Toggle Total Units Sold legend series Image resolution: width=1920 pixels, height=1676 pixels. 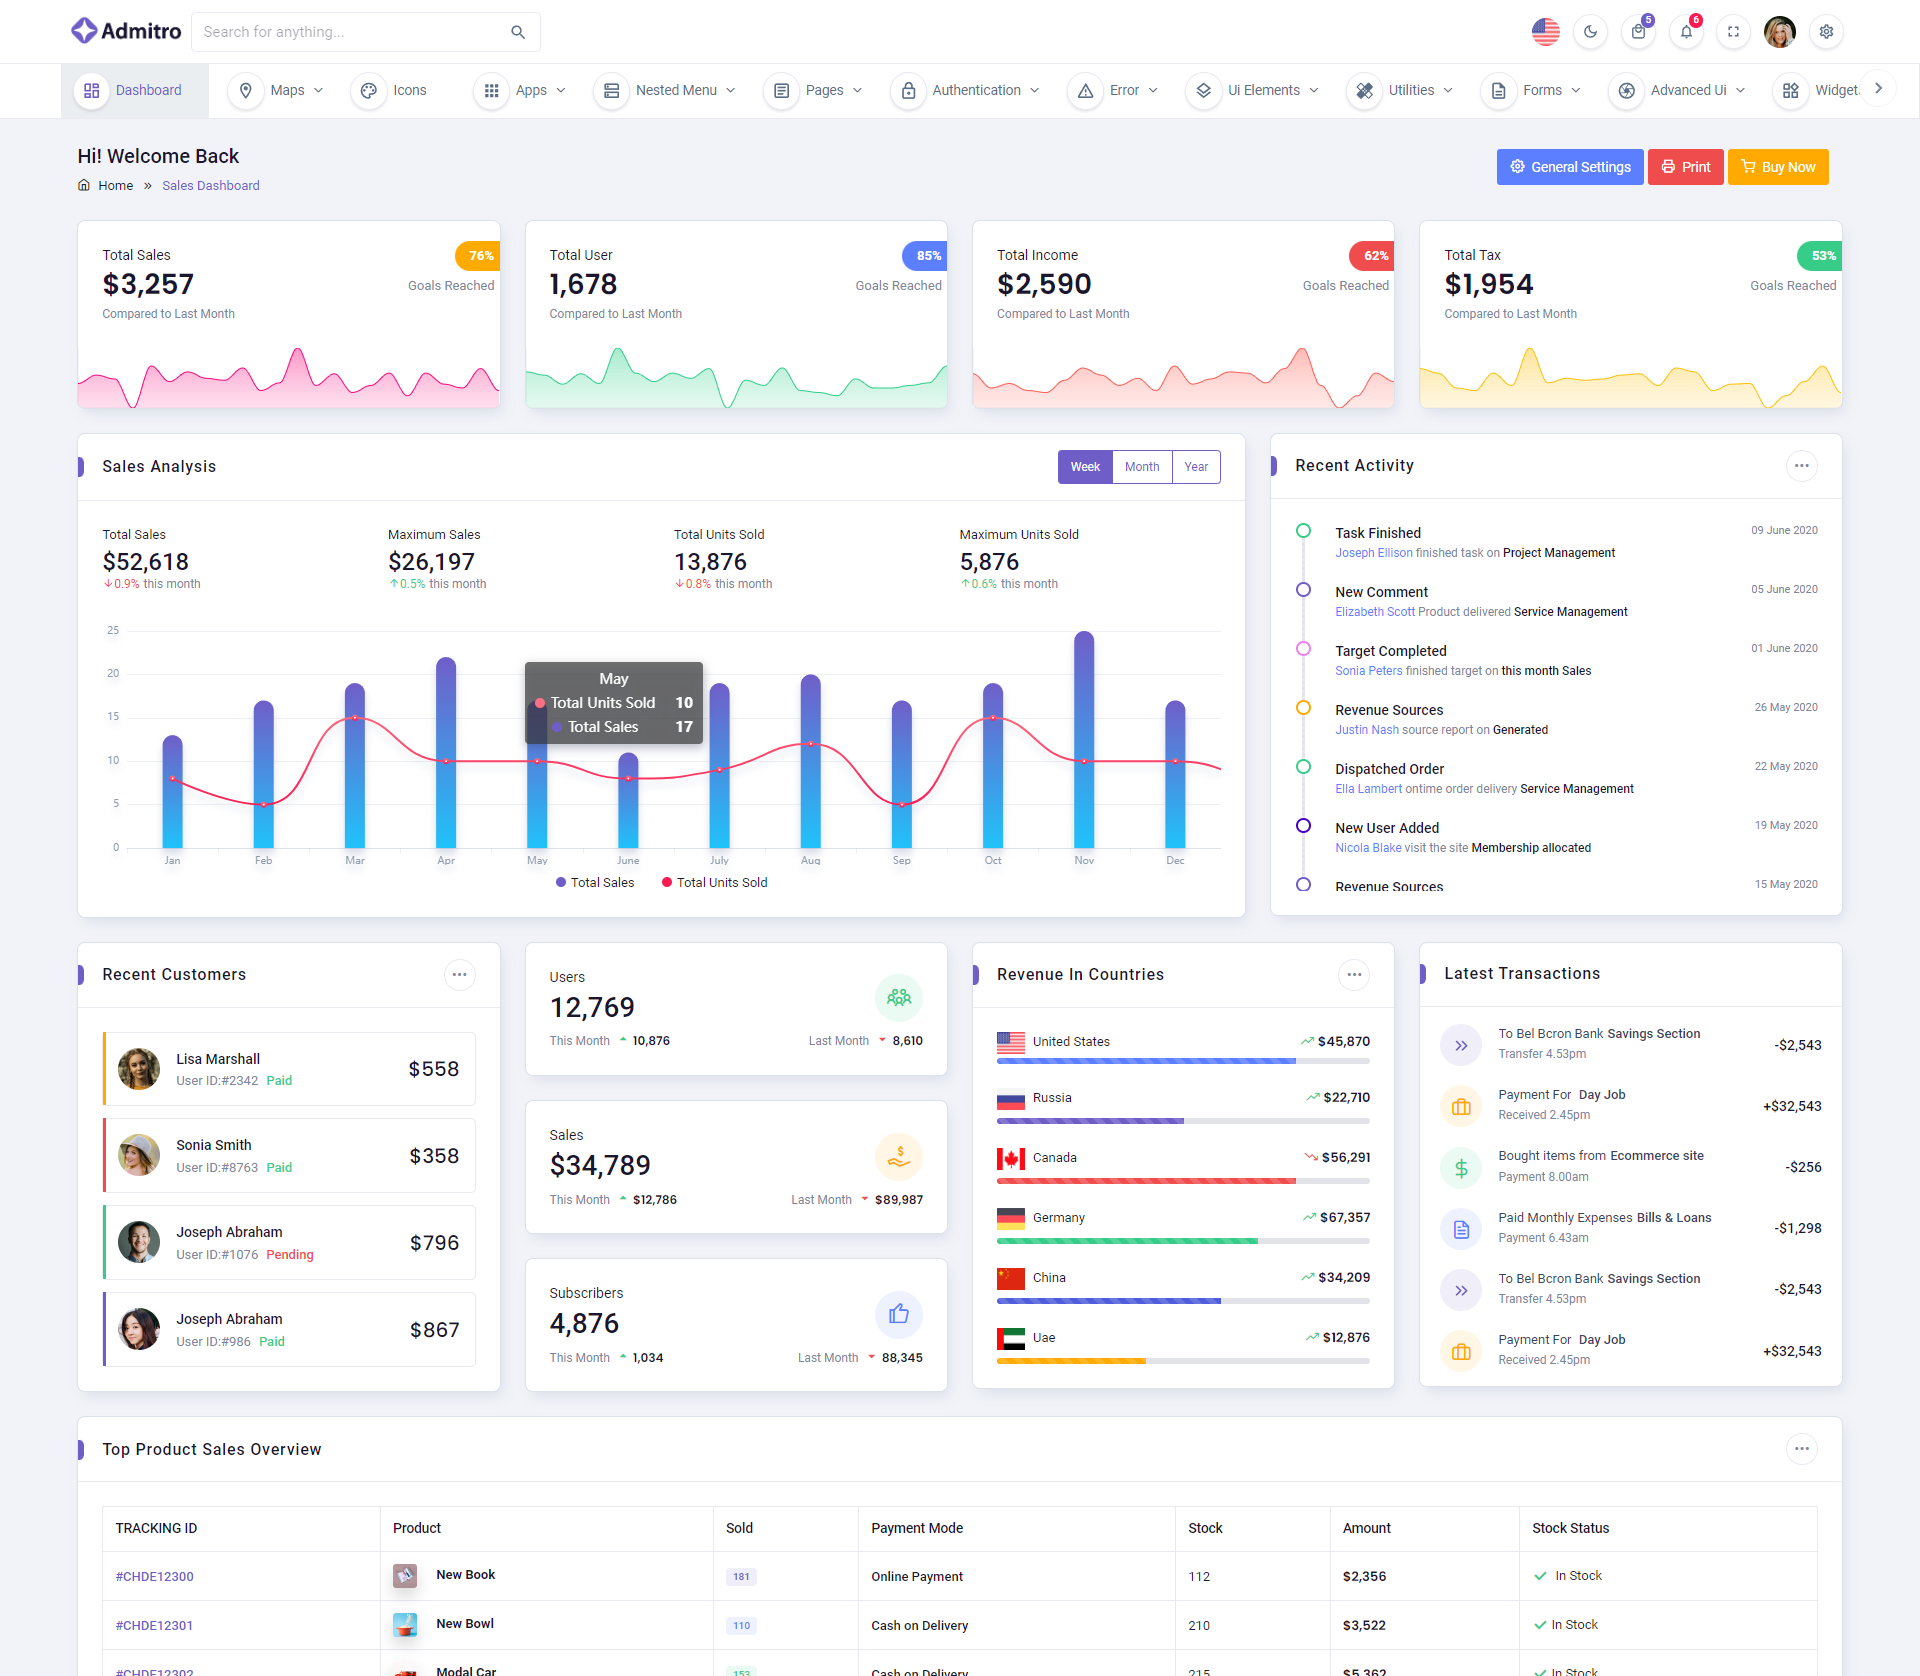tap(714, 883)
